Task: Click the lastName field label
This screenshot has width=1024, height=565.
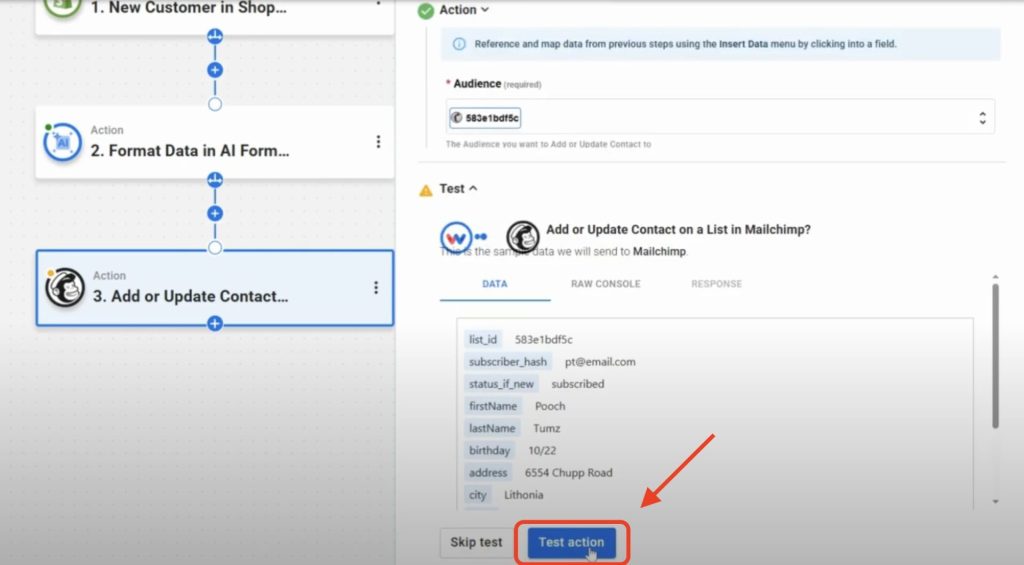Action: (492, 428)
